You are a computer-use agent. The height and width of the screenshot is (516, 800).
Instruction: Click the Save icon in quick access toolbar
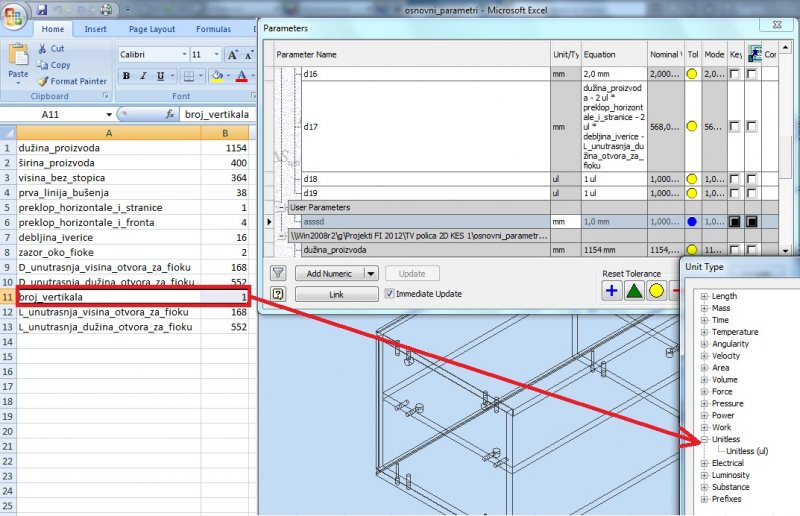click(x=42, y=9)
